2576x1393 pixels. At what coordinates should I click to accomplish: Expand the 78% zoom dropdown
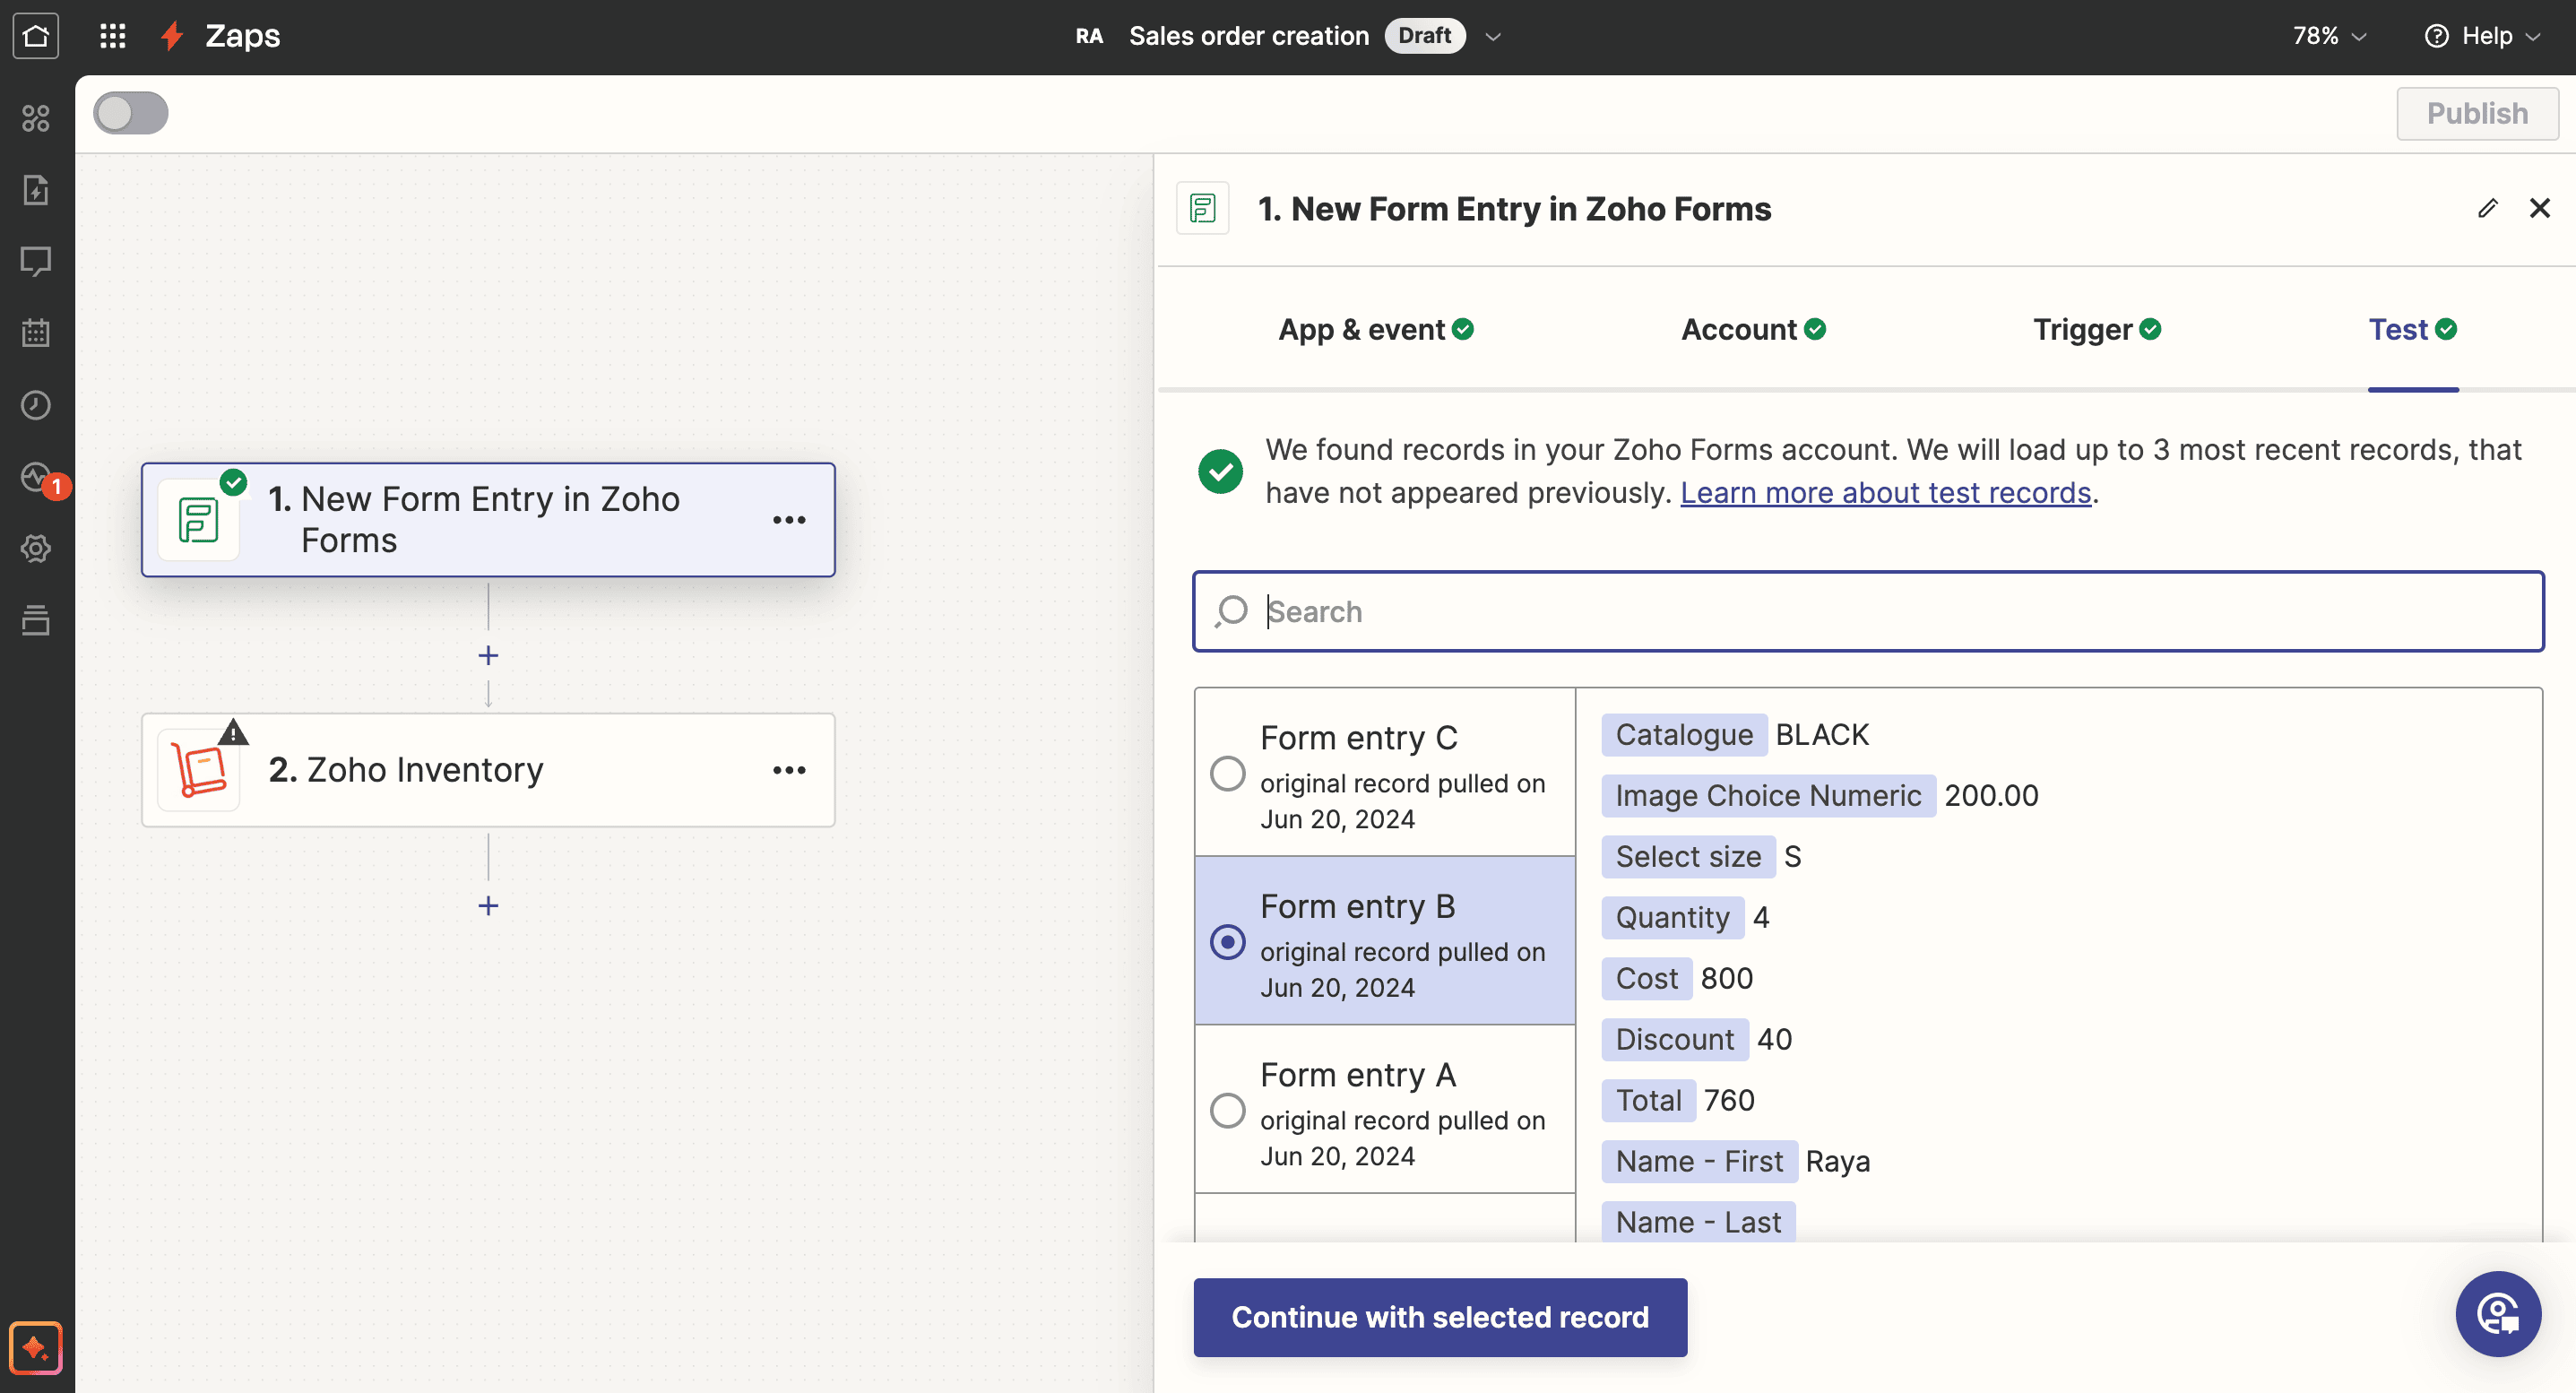click(x=2329, y=36)
